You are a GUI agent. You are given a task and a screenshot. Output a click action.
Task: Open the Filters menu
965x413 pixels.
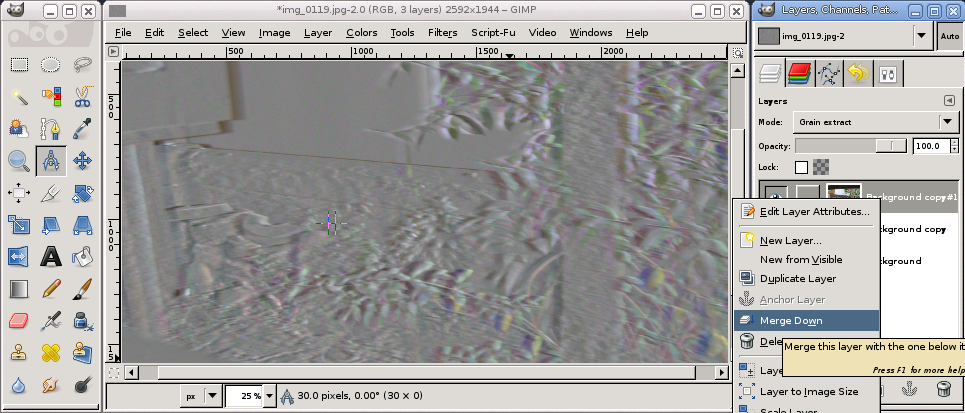coord(442,32)
